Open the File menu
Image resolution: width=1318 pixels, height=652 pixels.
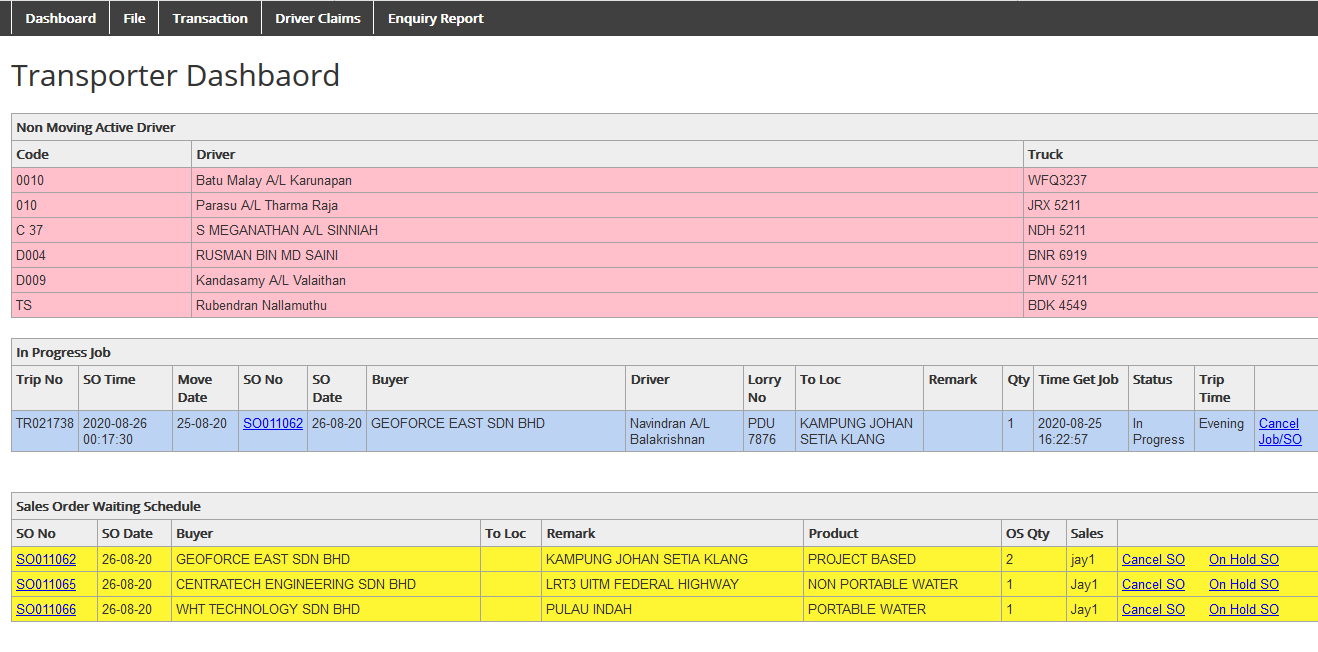(x=134, y=18)
